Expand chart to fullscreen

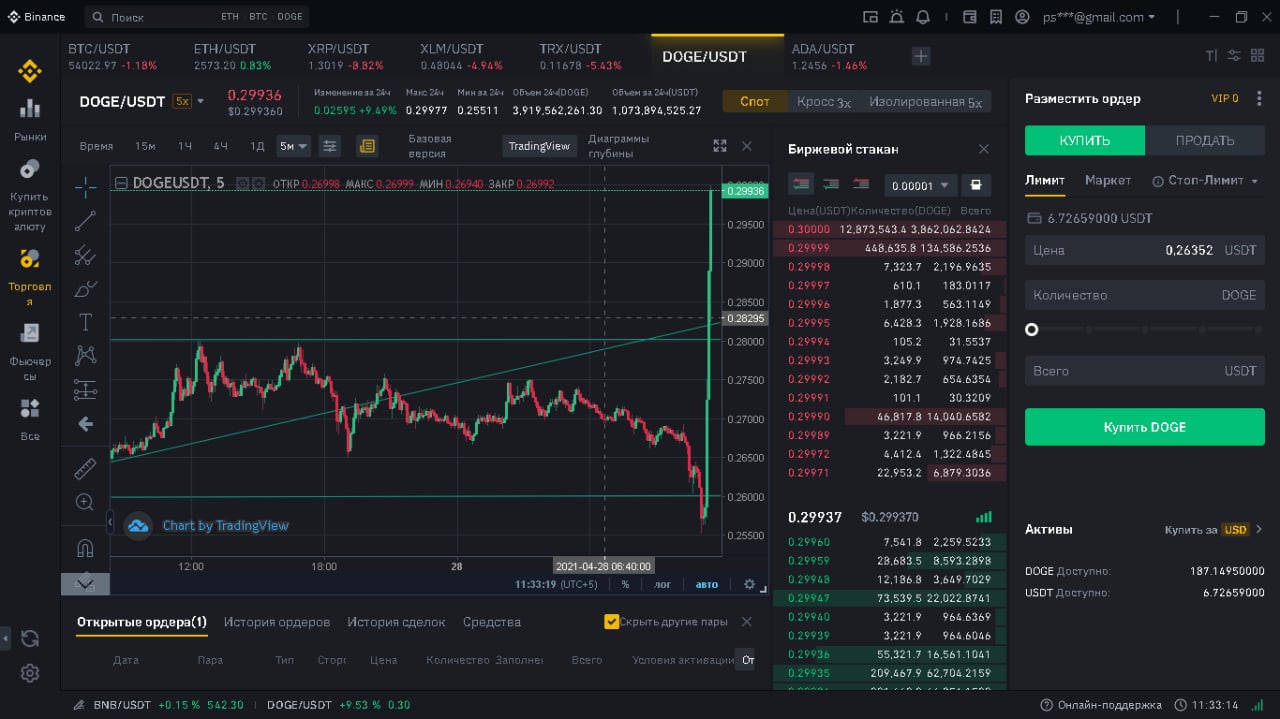[719, 146]
